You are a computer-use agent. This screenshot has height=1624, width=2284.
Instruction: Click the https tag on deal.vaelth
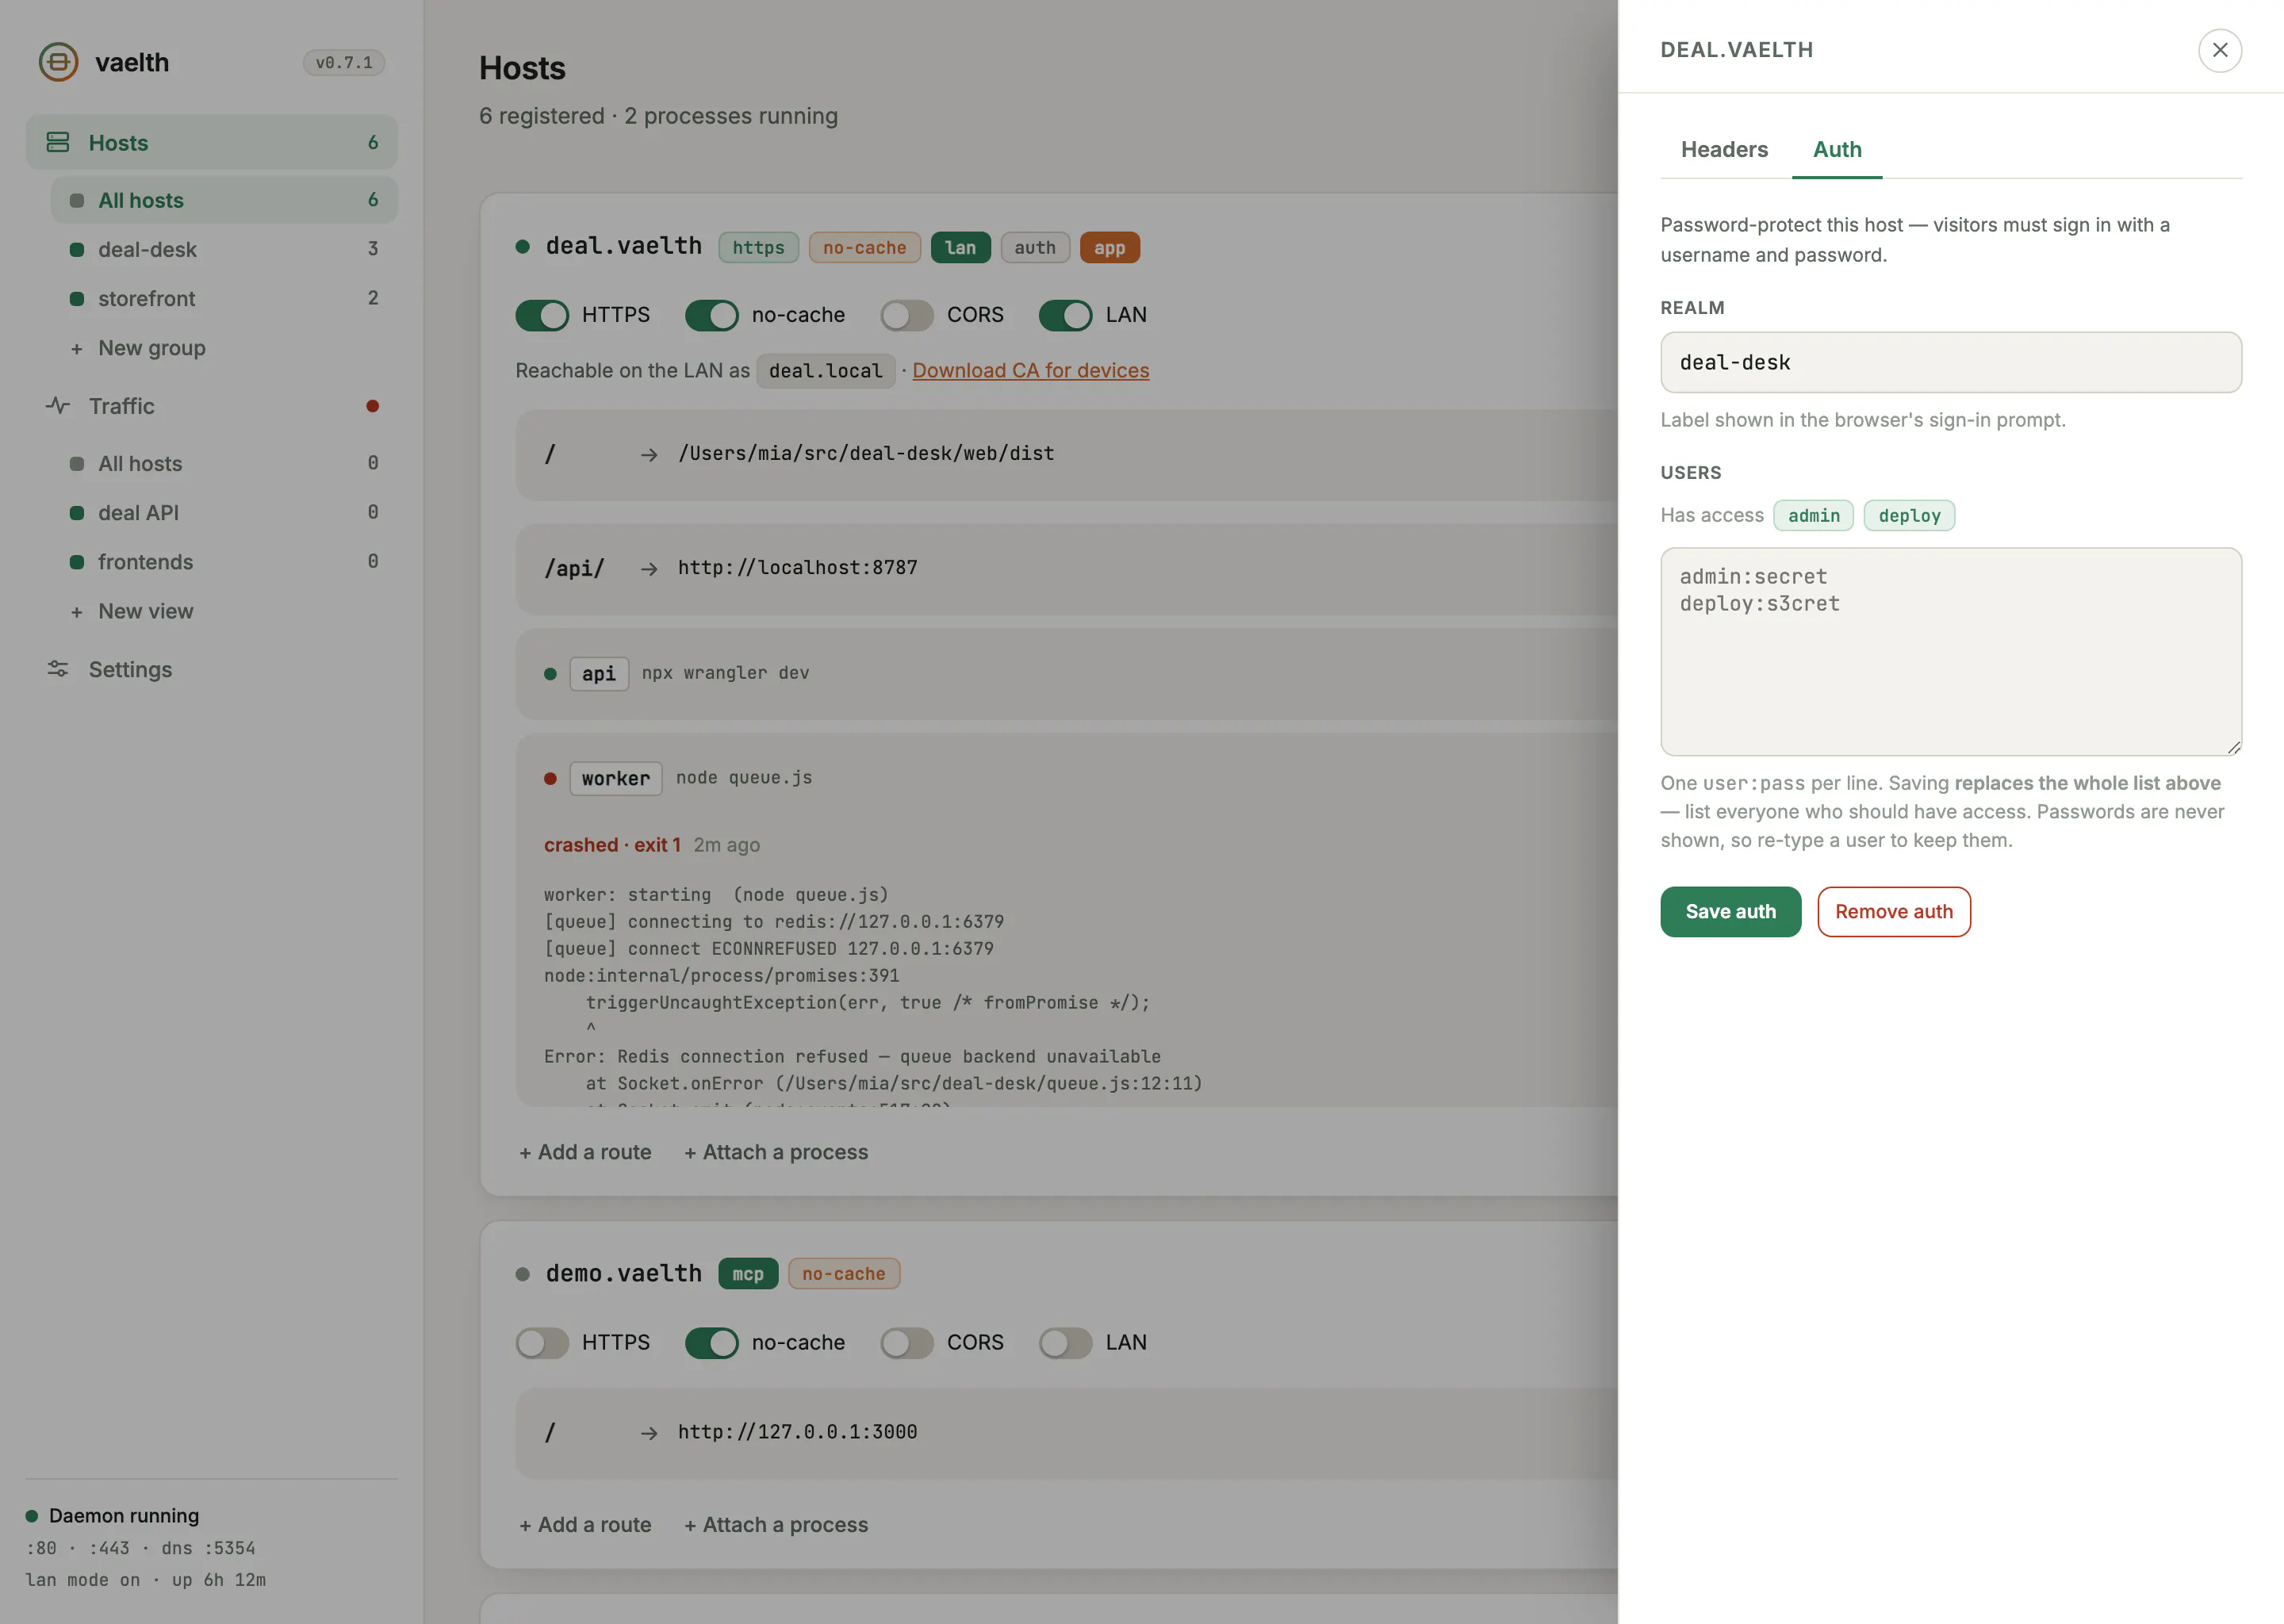coord(758,247)
